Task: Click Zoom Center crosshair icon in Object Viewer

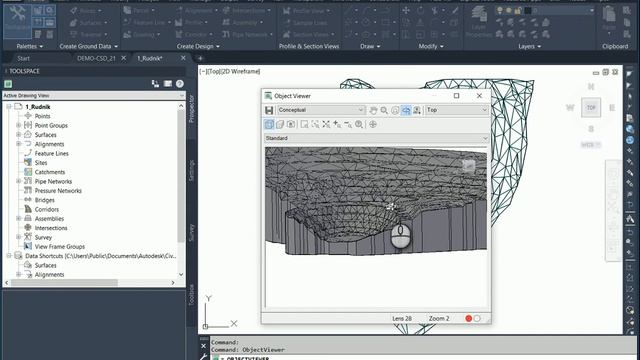Action: [x=373, y=124]
